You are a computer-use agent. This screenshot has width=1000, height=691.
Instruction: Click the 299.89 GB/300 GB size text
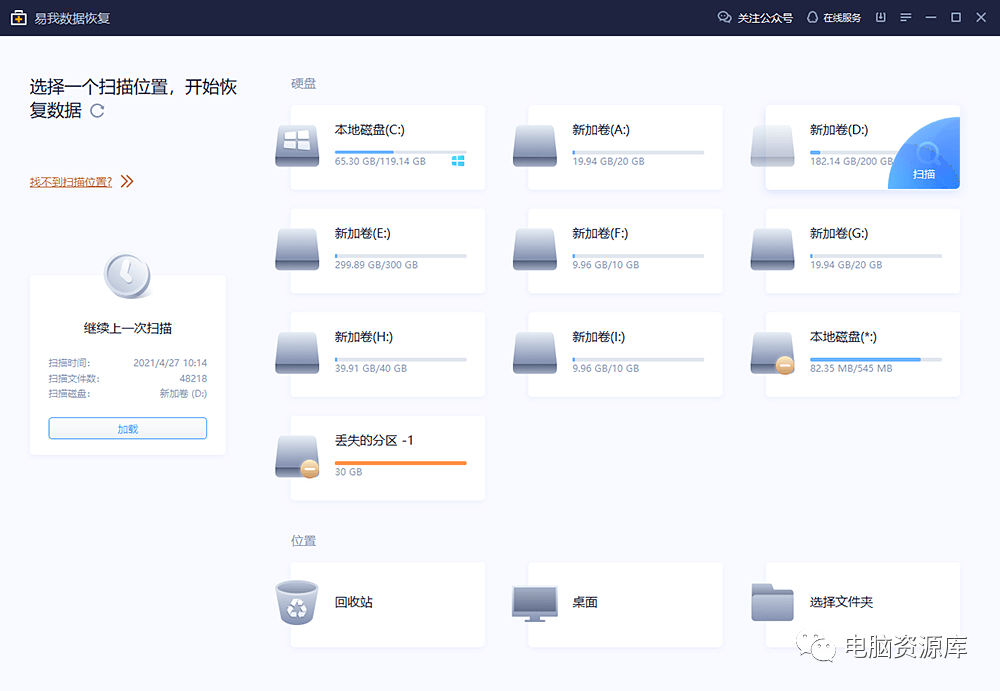[376, 265]
